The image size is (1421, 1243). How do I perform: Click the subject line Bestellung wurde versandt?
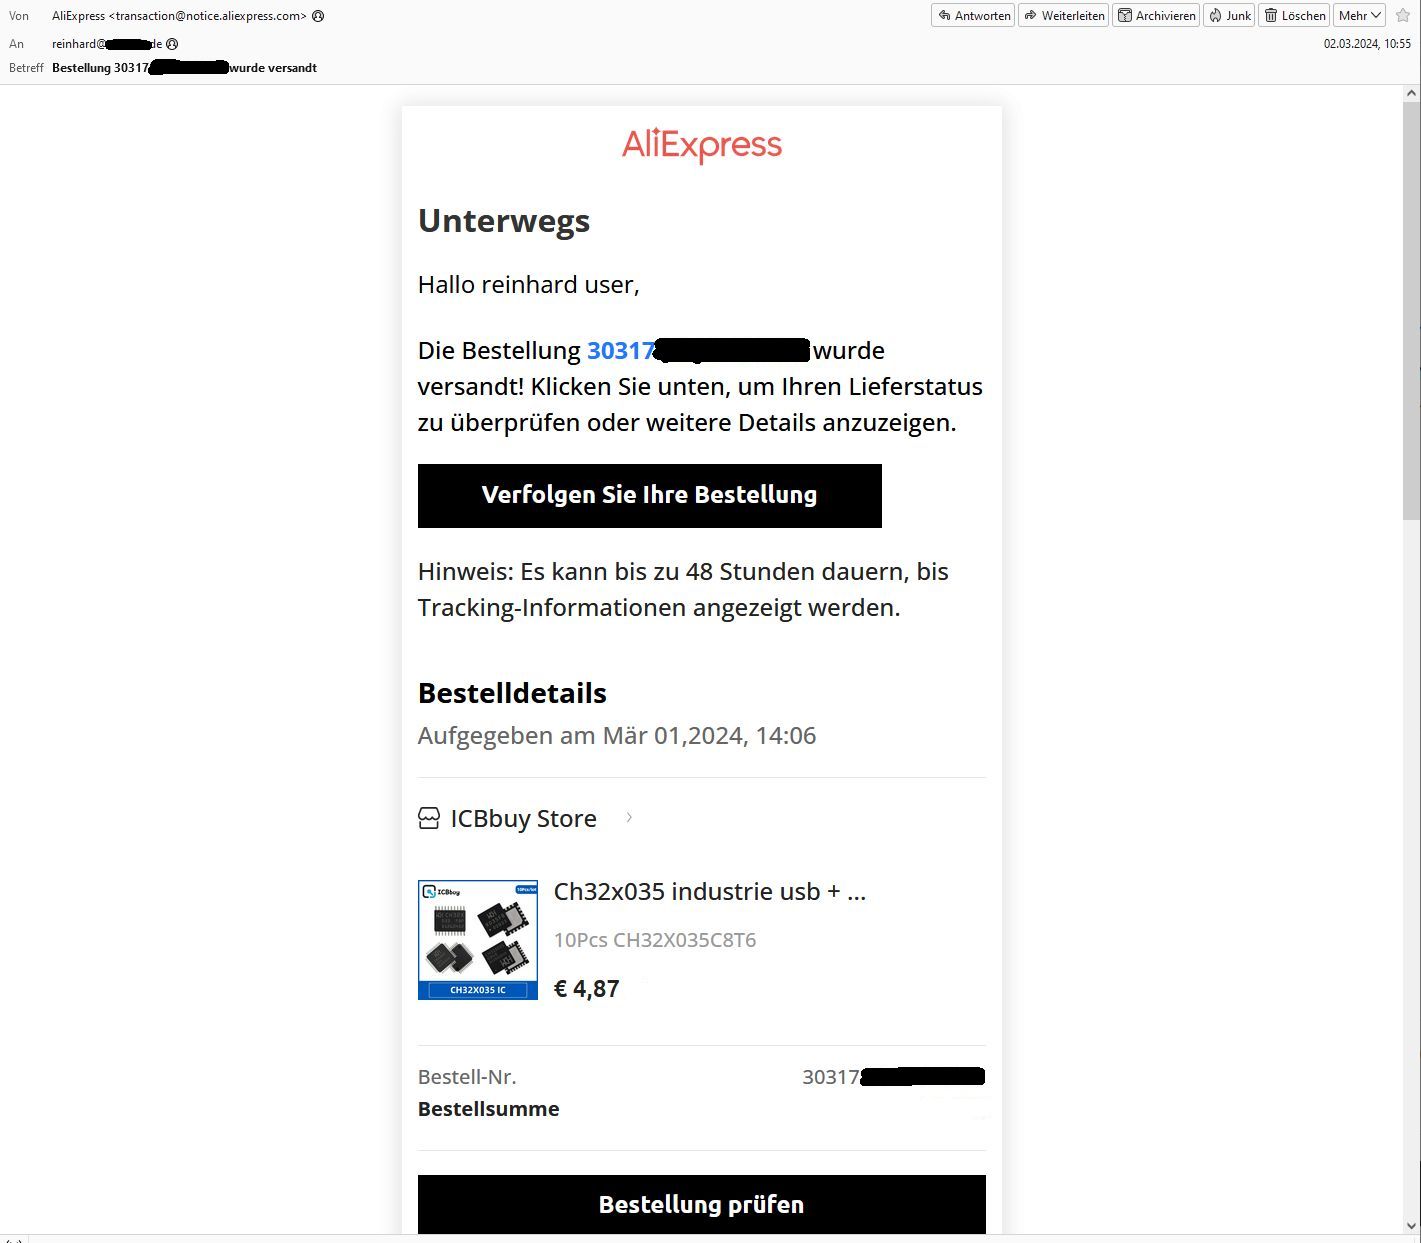pyautogui.click(x=184, y=68)
